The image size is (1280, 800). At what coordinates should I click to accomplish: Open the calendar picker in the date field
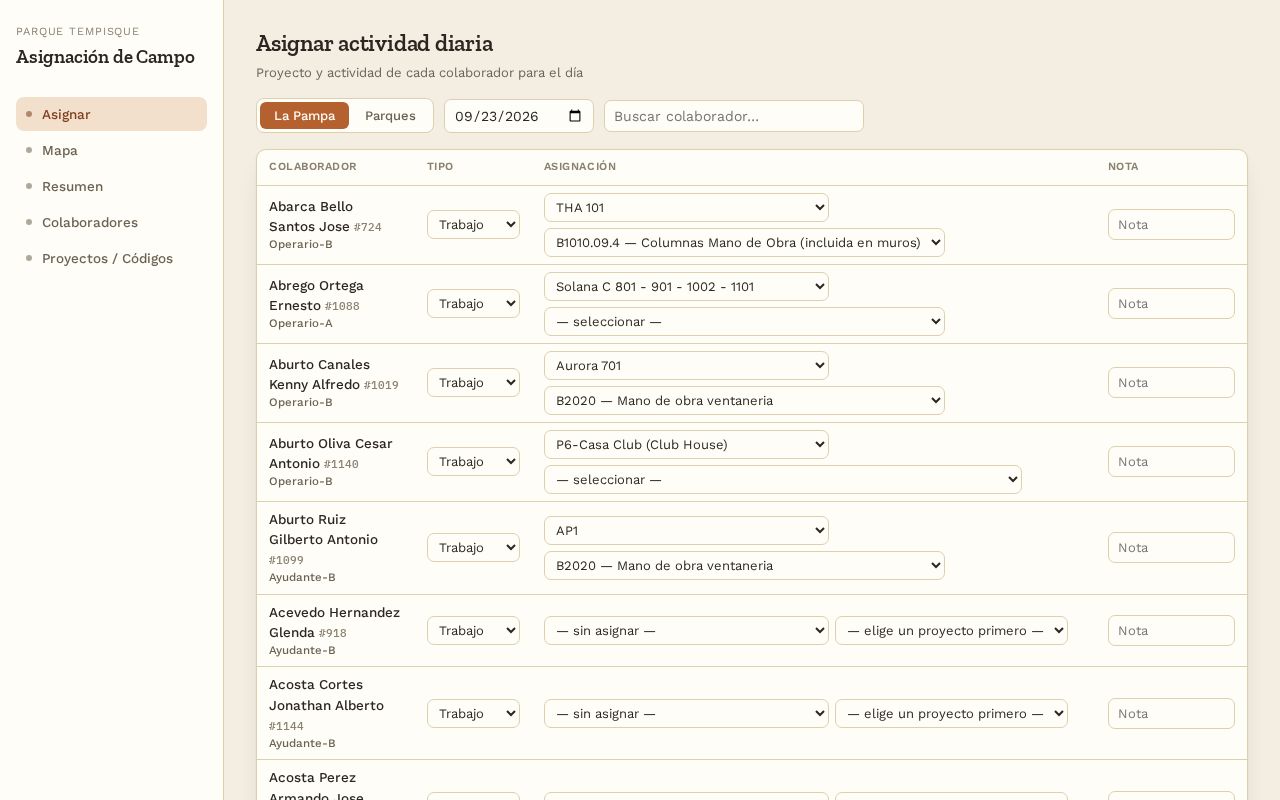coord(575,116)
